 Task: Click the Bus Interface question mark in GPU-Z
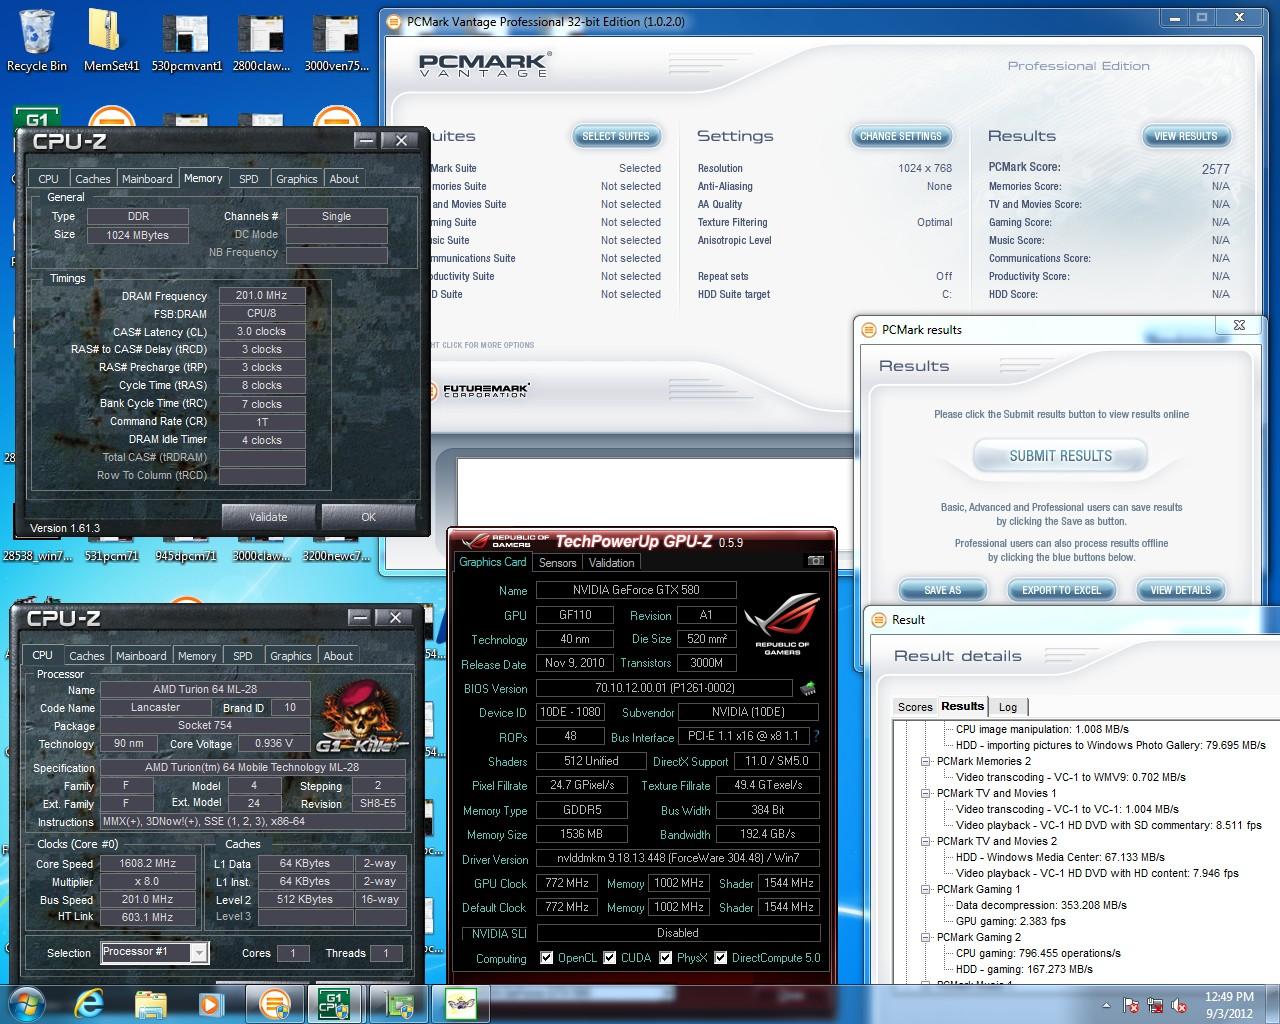pos(816,736)
